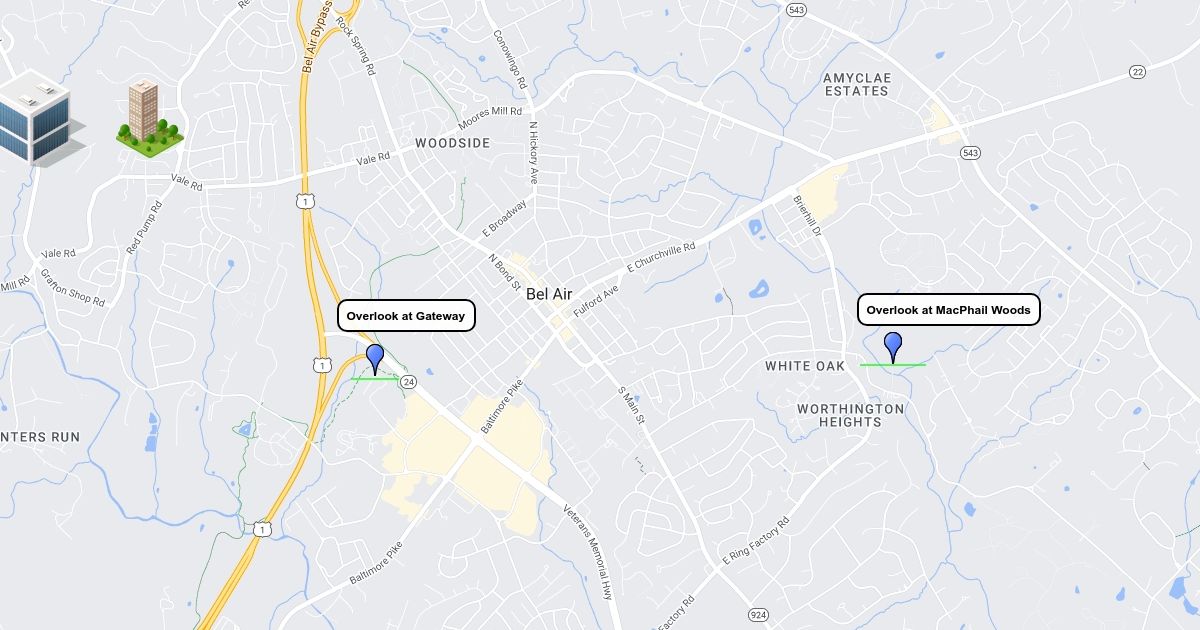Image resolution: width=1200 pixels, height=630 pixels.
Task: Click the Route 22 highway shield
Action: [1137, 71]
